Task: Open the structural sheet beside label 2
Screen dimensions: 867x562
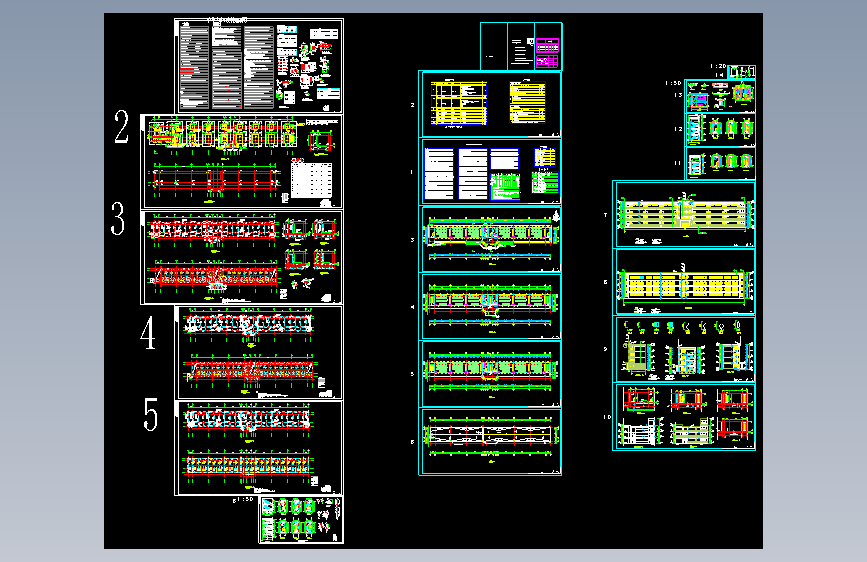Action: (242, 162)
